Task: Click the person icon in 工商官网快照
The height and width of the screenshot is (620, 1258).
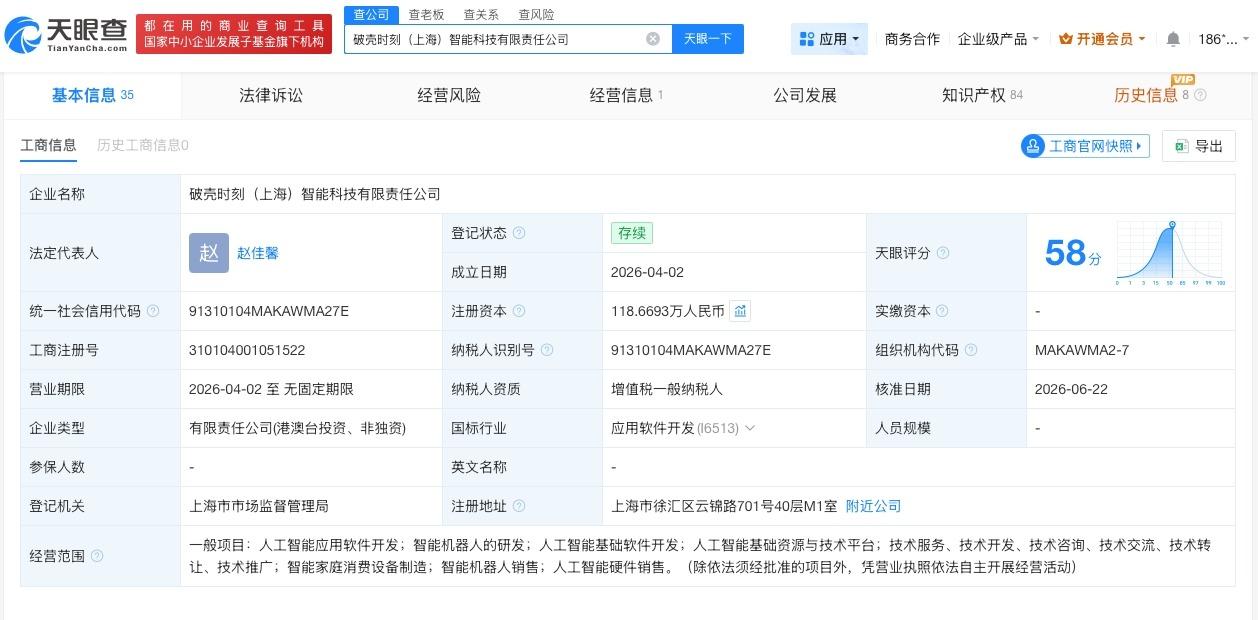Action: 1033,146
